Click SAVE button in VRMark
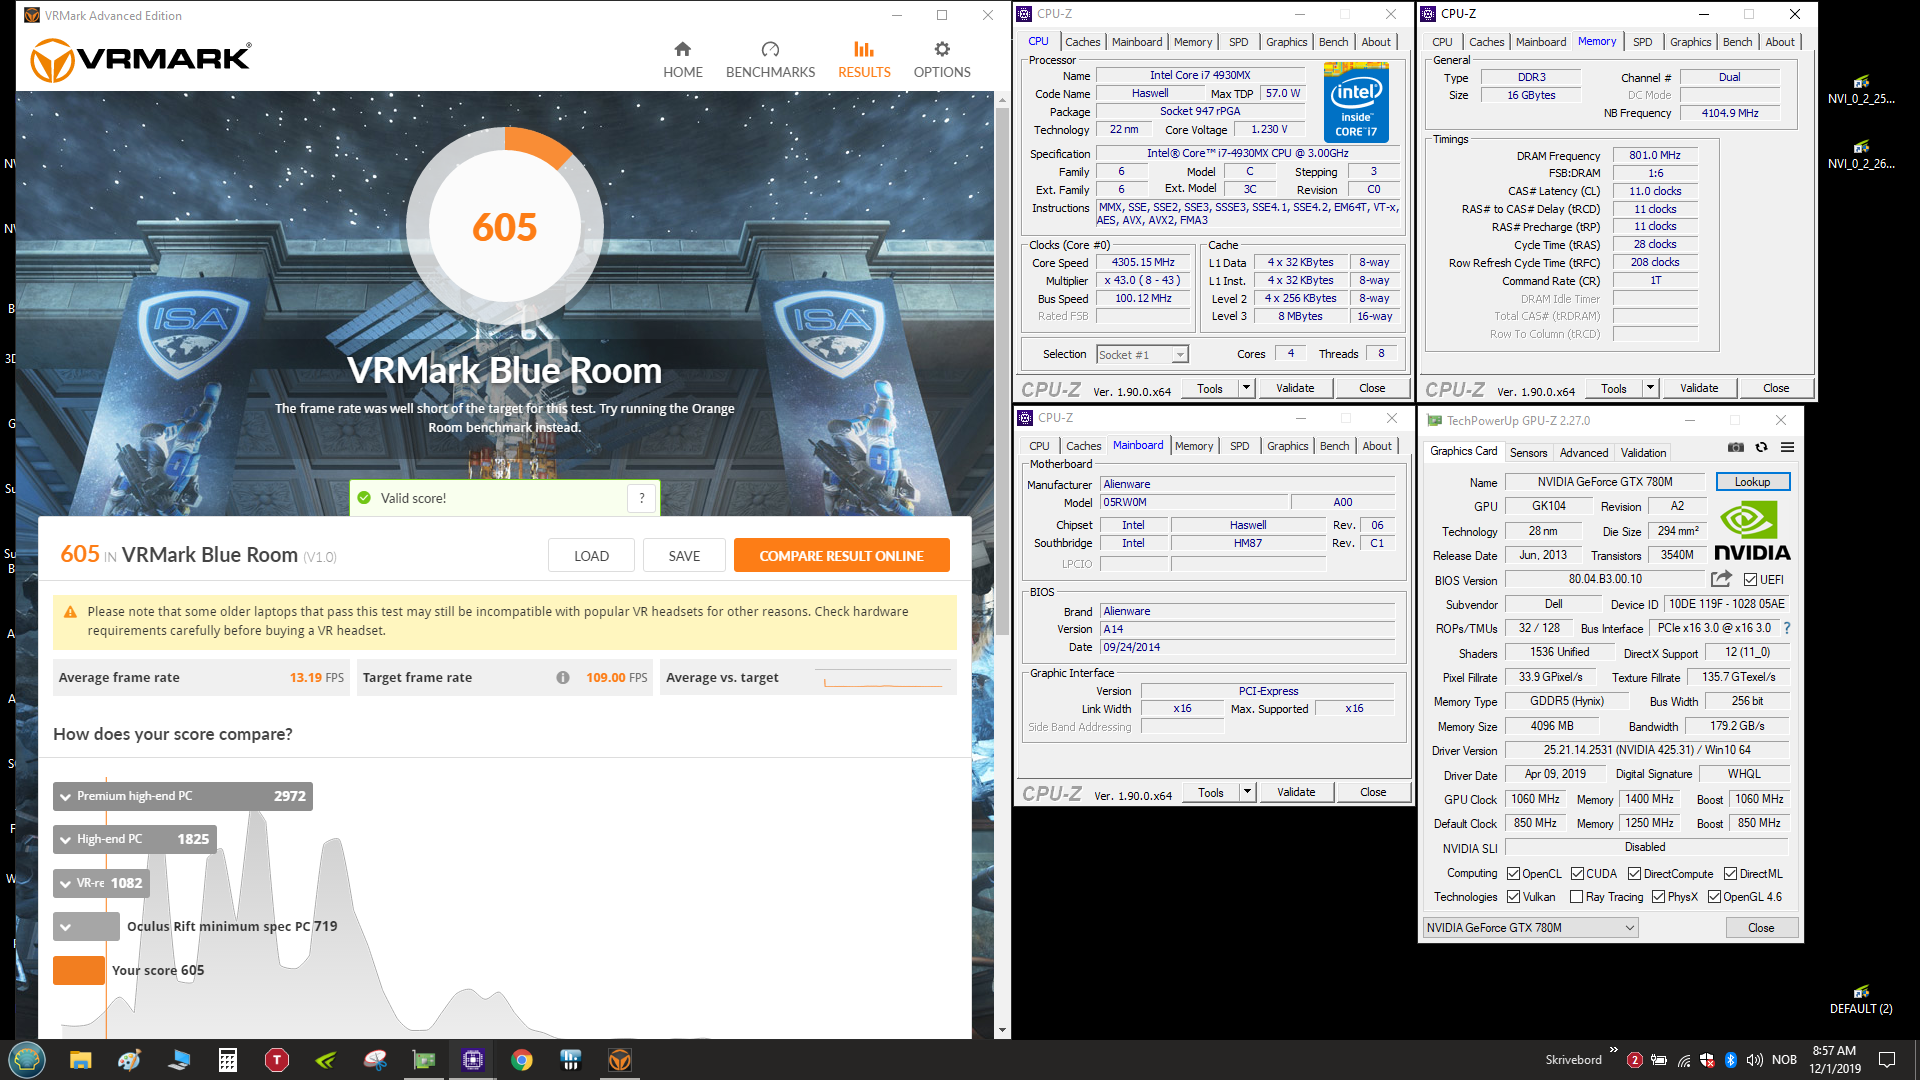Image resolution: width=1920 pixels, height=1080 pixels. coord(684,556)
